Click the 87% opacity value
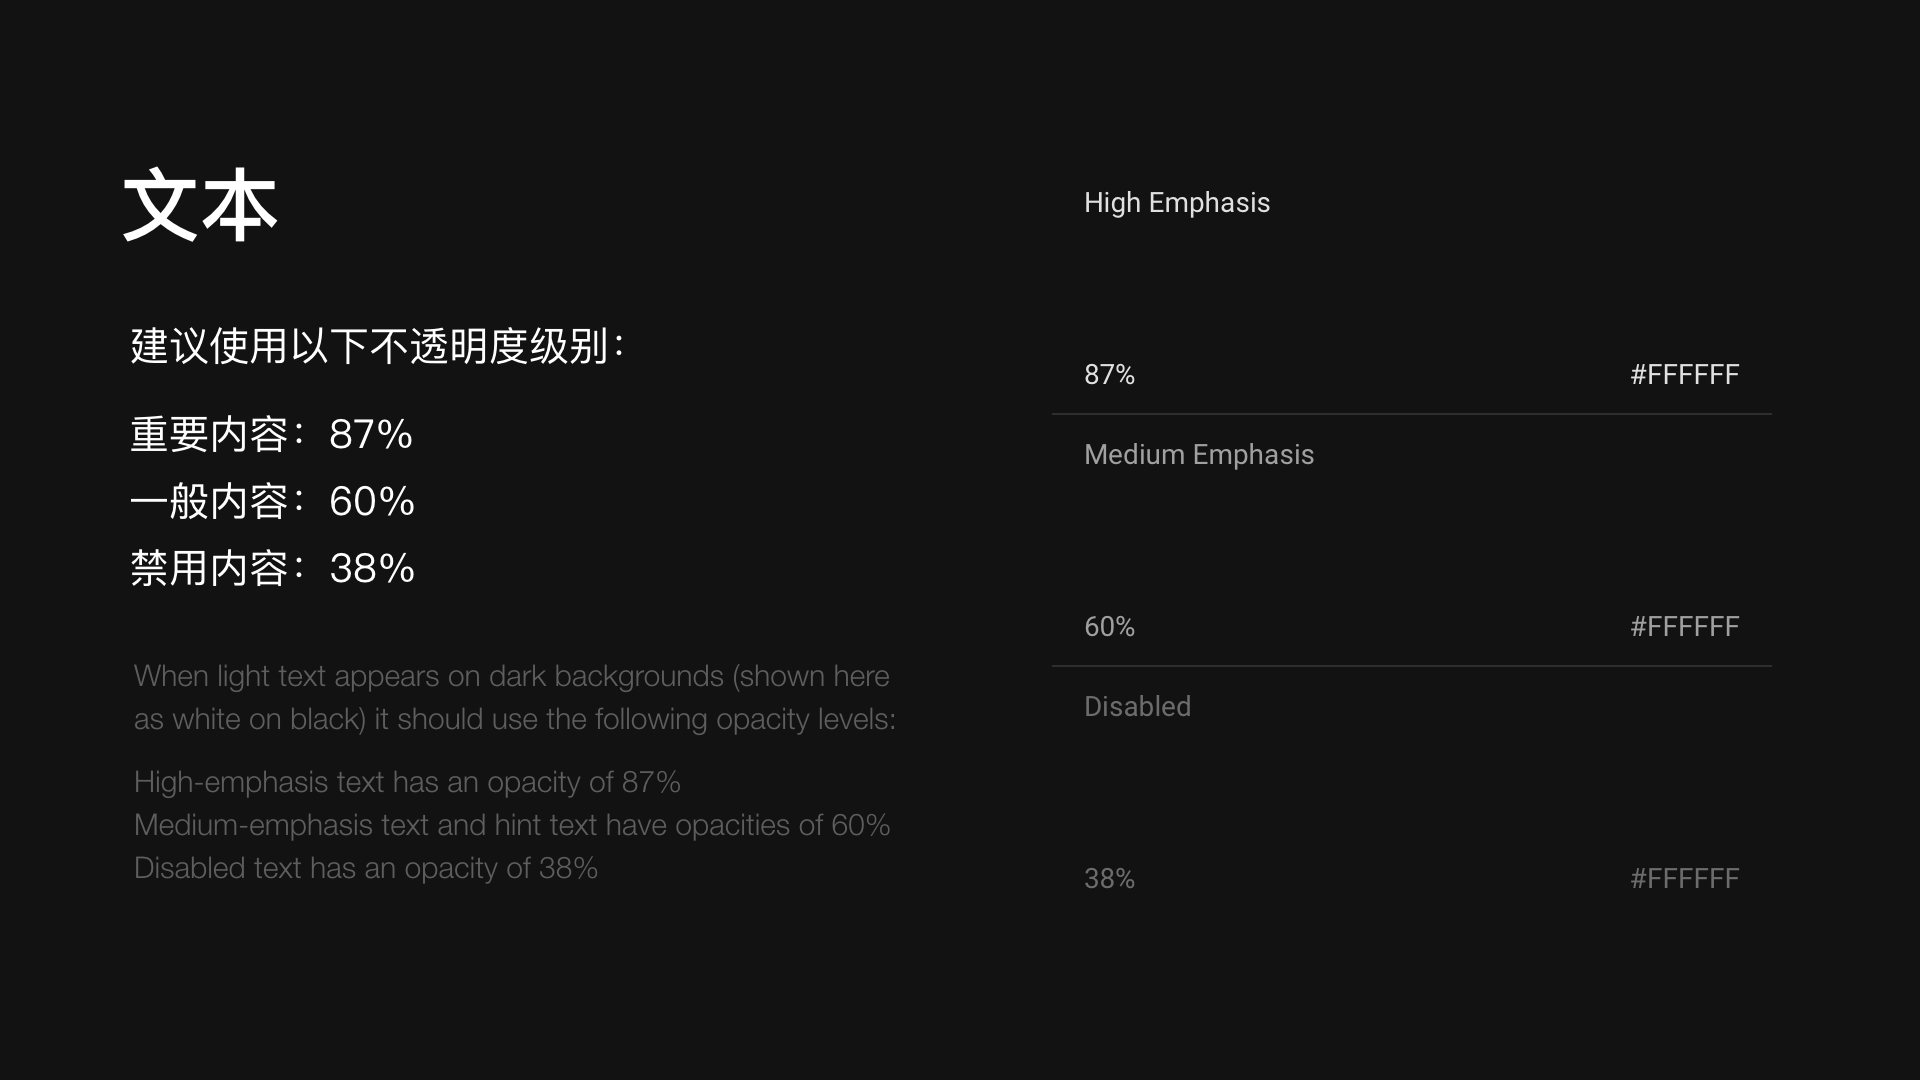 [x=1109, y=375]
